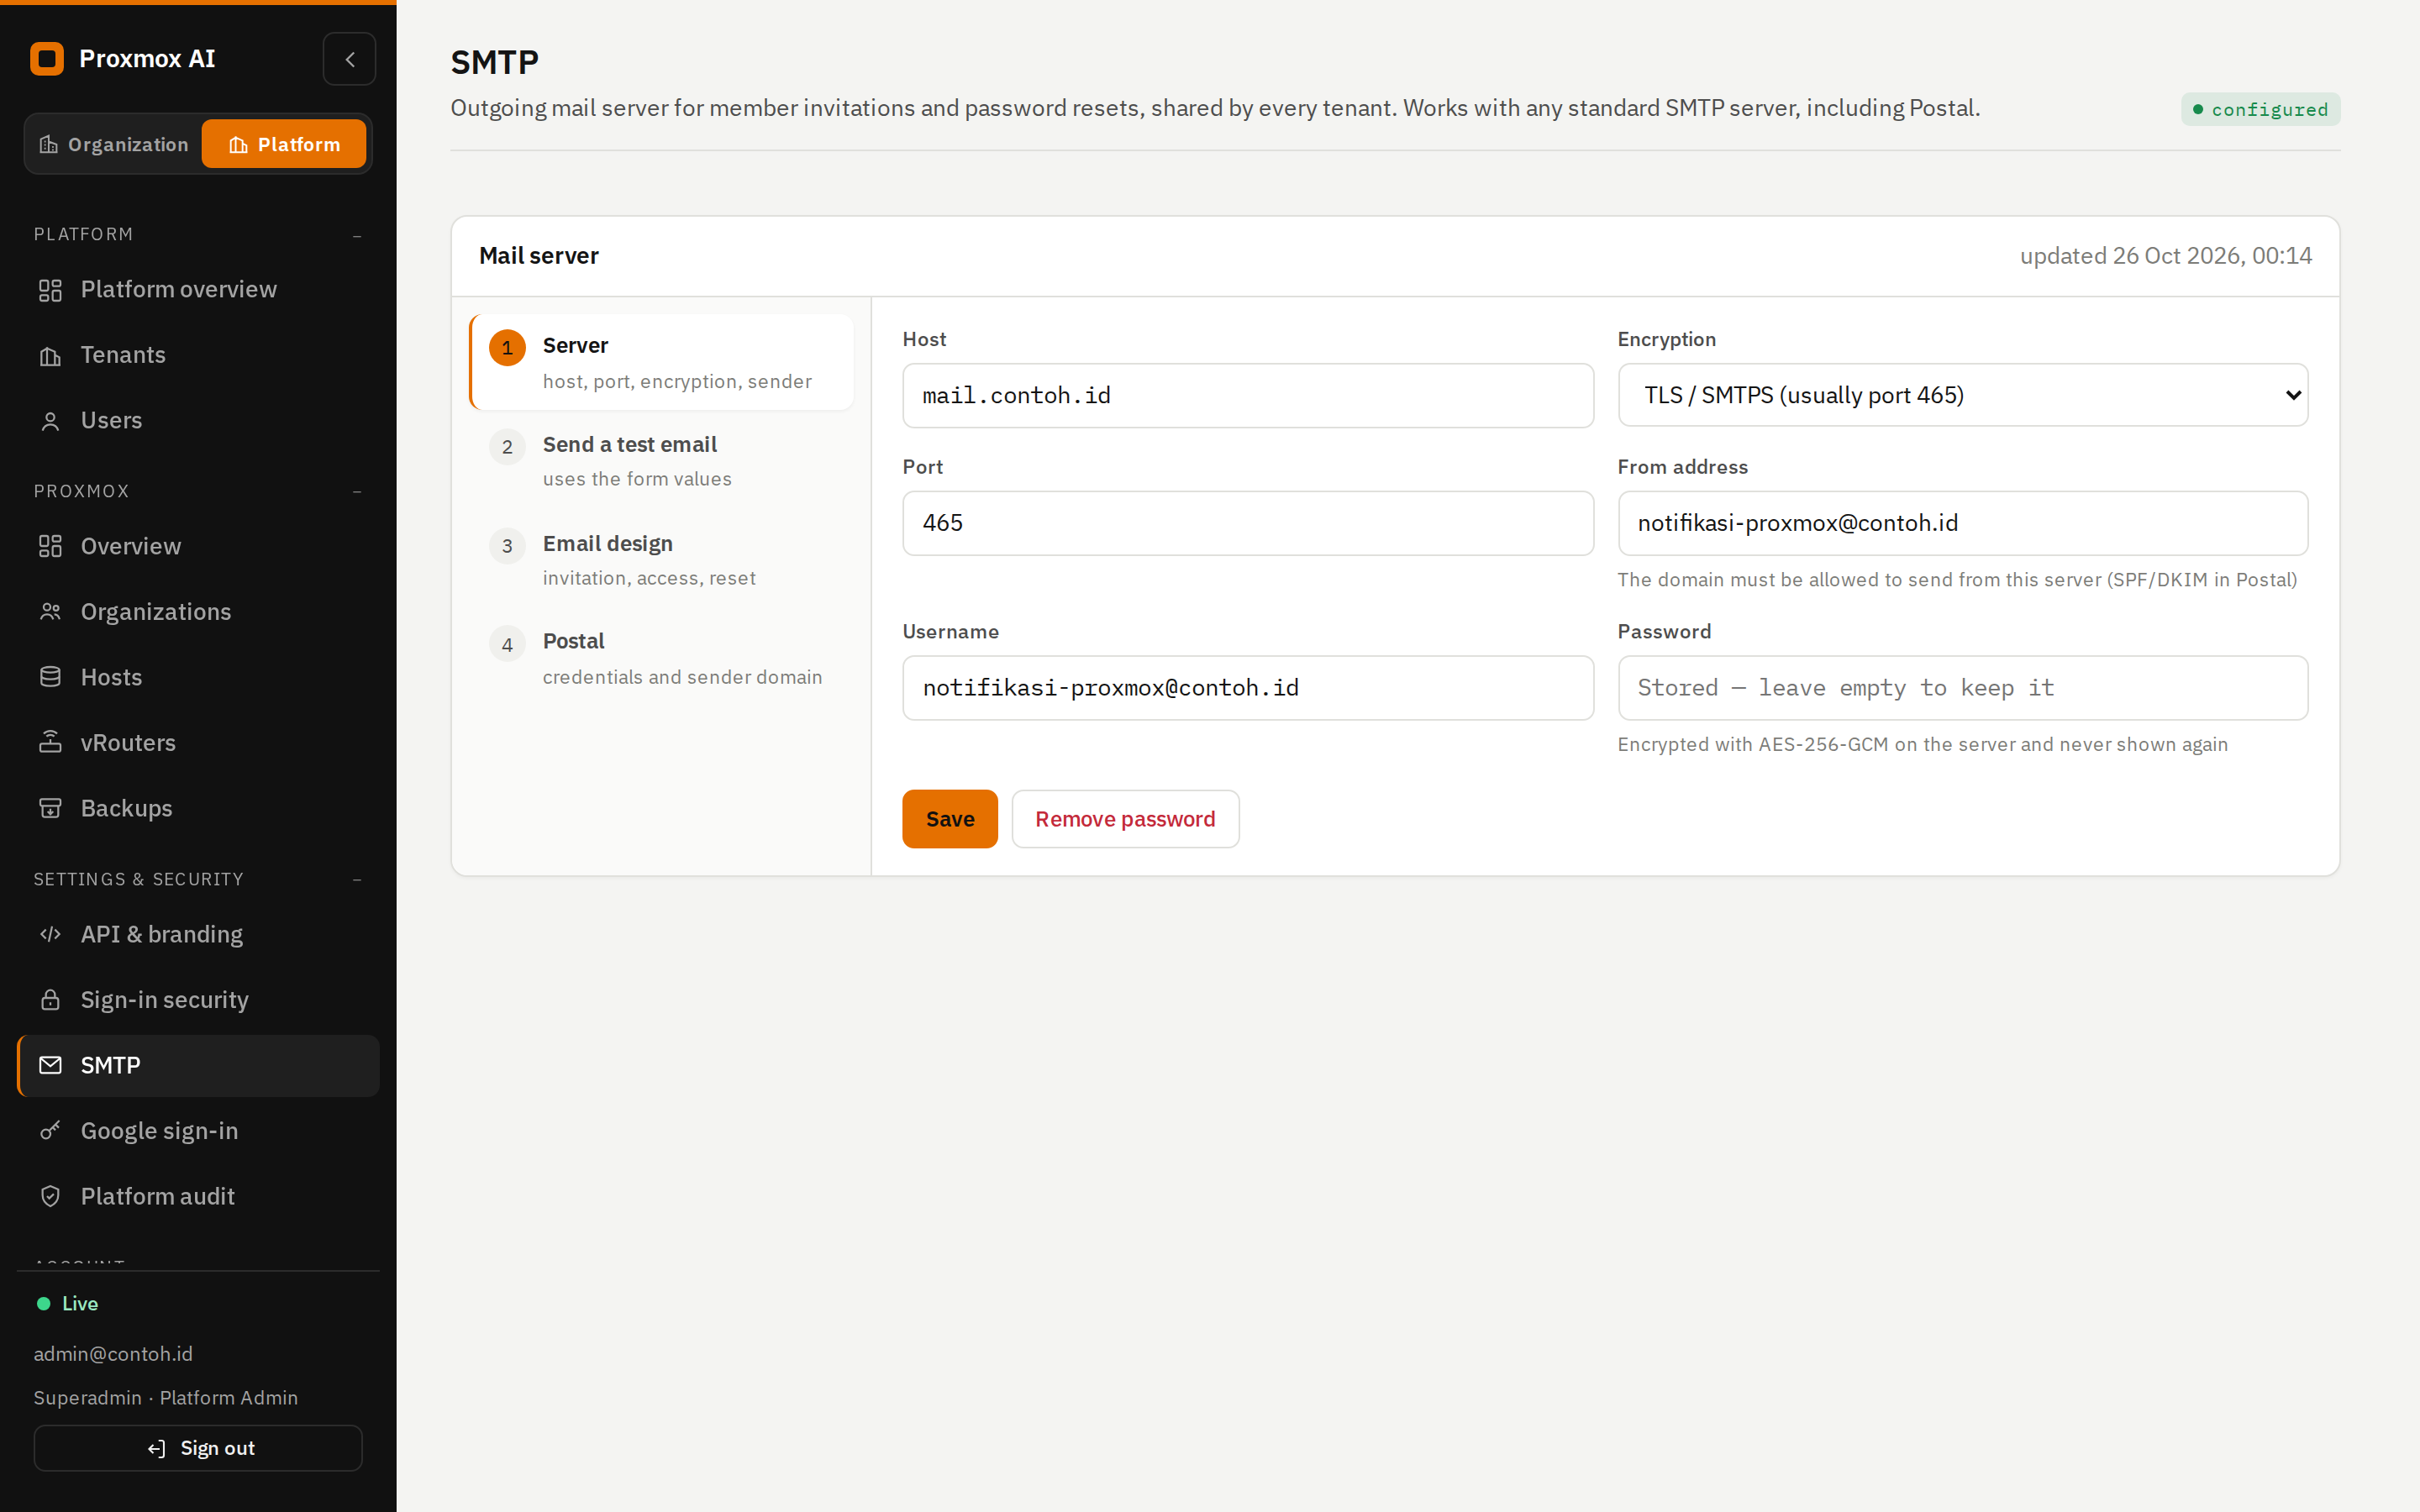Image resolution: width=2420 pixels, height=1512 pixels.
Task: Click the Sign-in security lock icon
Action: [x=50, y=1000]
